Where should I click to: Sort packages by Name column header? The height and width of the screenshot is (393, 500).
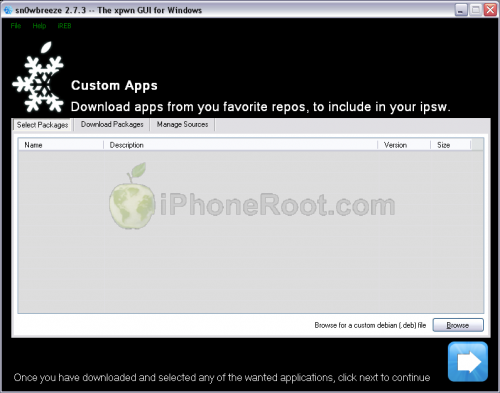click(61, 145)
